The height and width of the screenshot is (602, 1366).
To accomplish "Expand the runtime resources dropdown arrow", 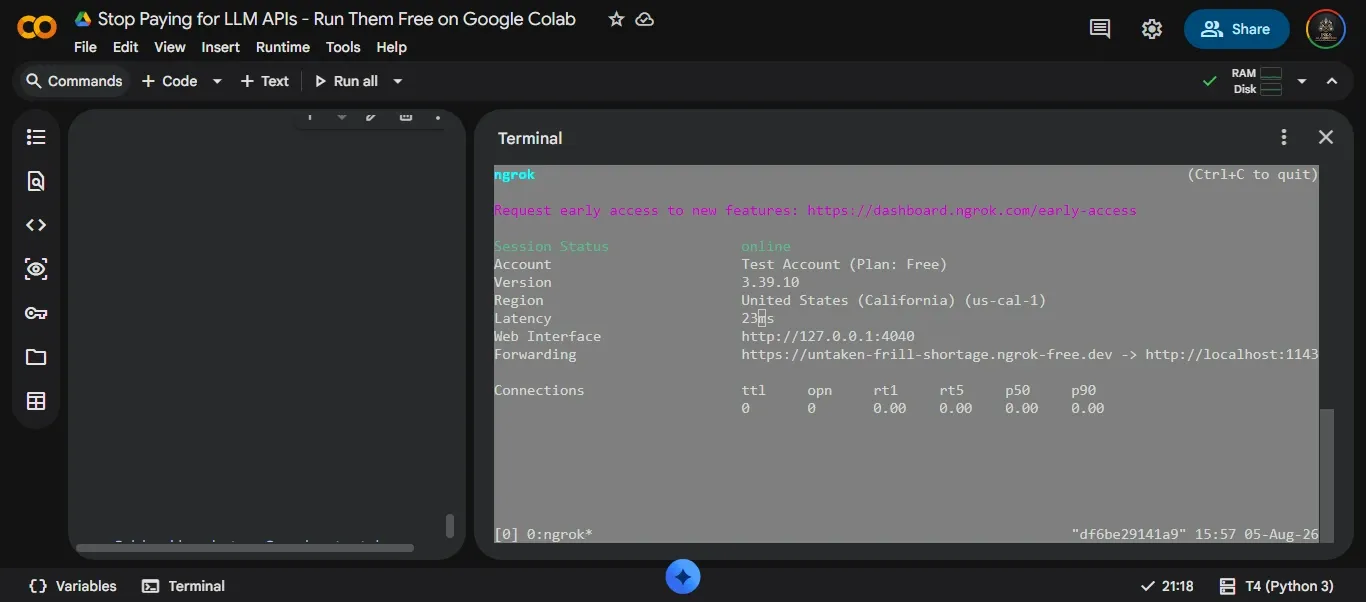I will coord(1302,81).
